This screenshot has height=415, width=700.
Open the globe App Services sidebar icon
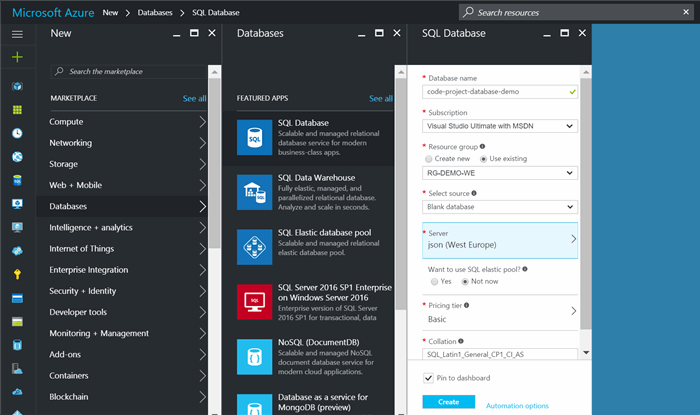(17, 157)
